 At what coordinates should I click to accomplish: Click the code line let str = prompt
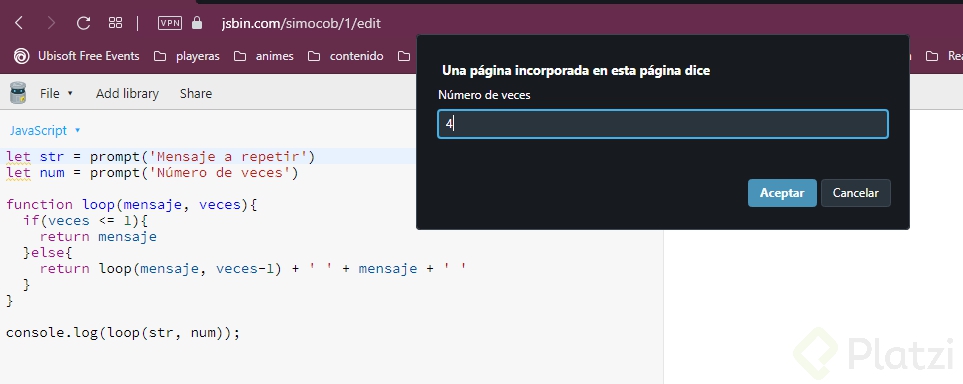tap(160, 157)
